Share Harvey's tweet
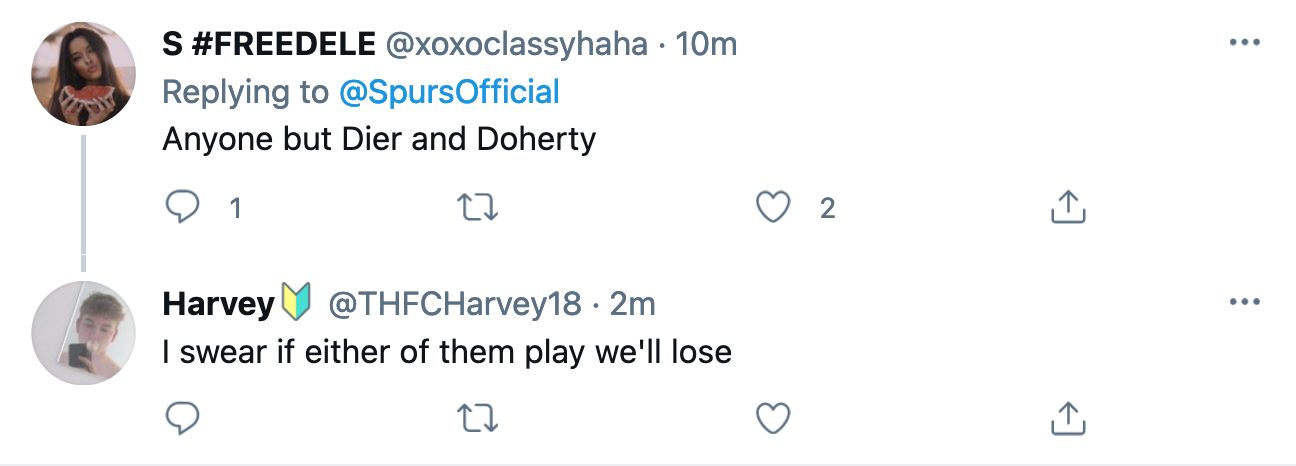The image size is (1296, 466). (1067, 417)
